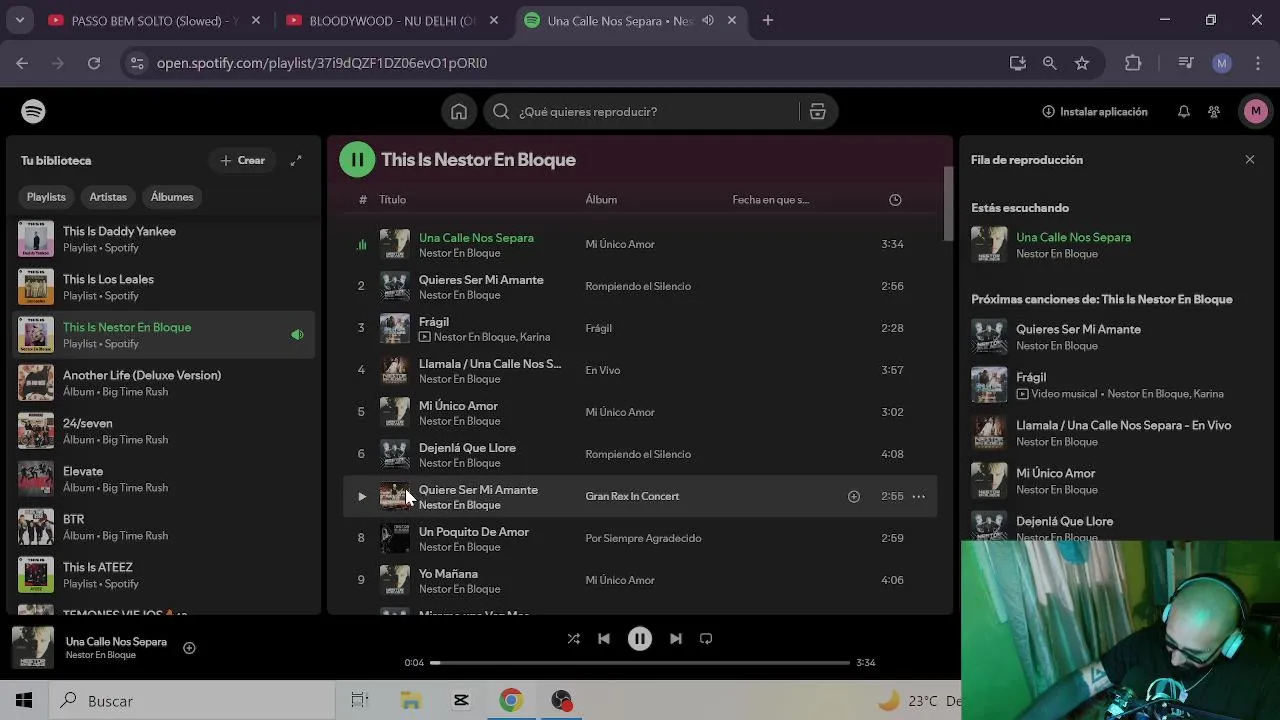The height and width of the screenshot is (720, 1280).
Task: Add Una Calle Nos Separa to liked songs
Action: pyautogui.click(x=189, y=648)
